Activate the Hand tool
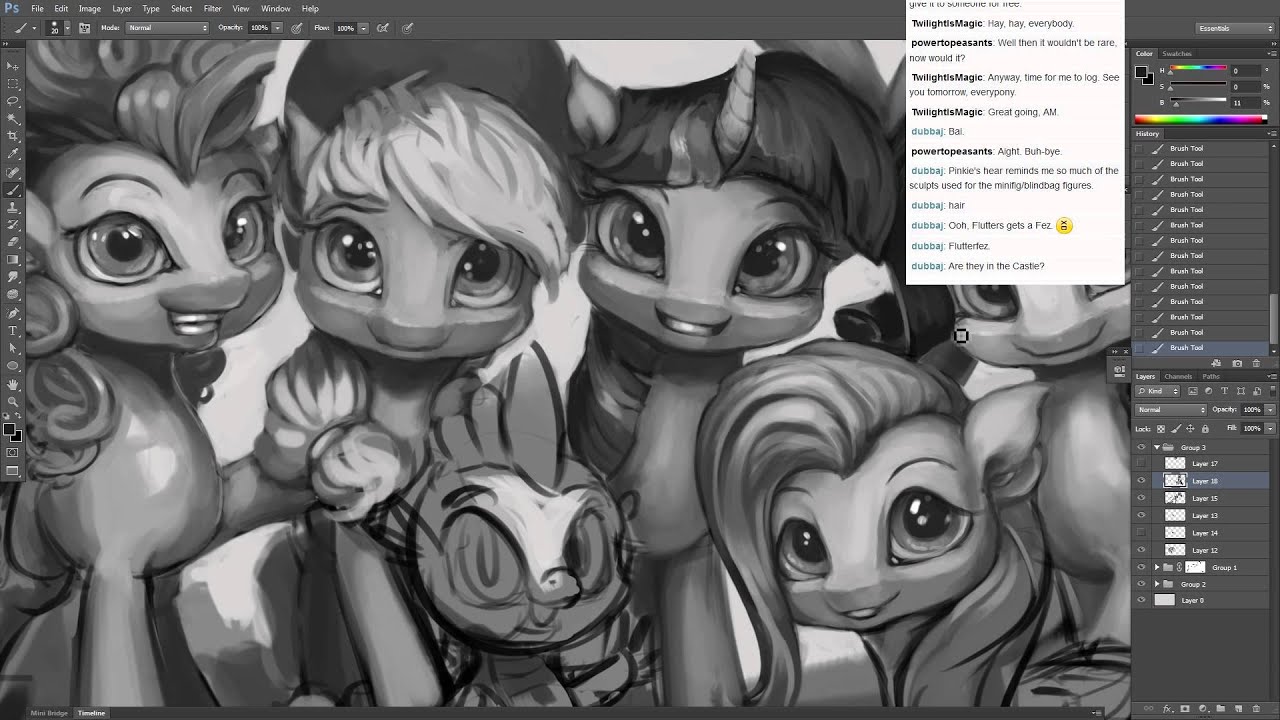This screenshot has height=720, width=1280. pos(13,384)
